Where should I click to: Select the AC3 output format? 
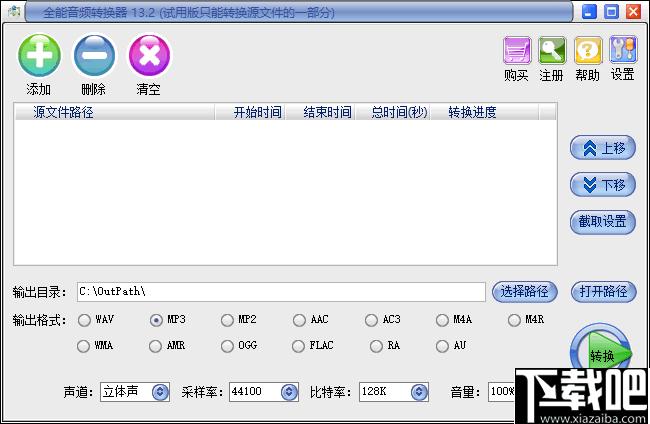371,320
